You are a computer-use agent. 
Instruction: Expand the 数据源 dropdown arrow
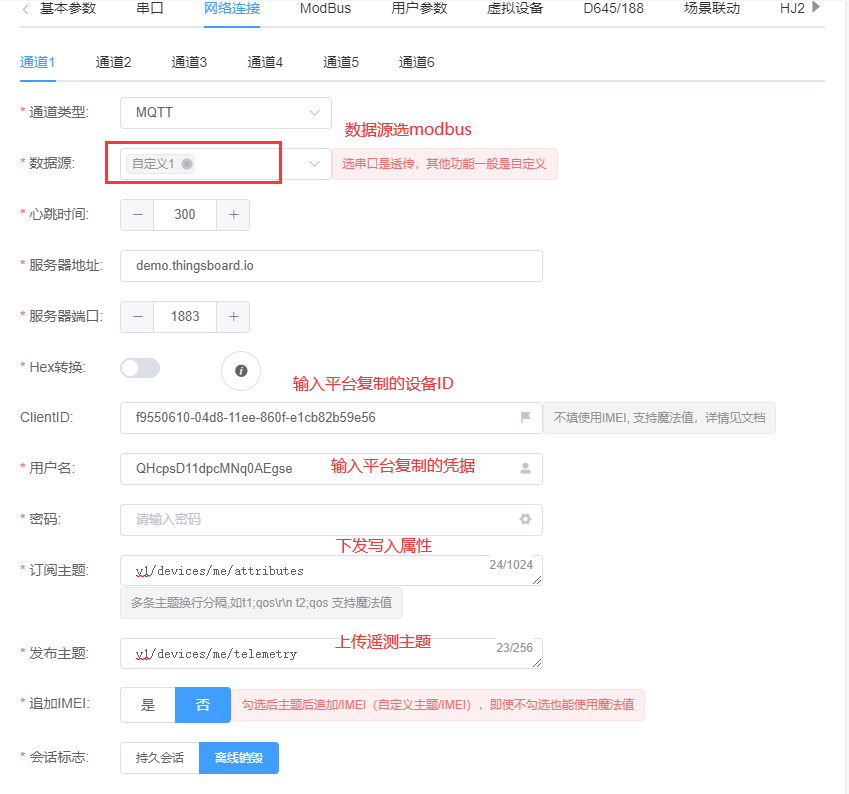pyautogui.click(x=315, y=164)
